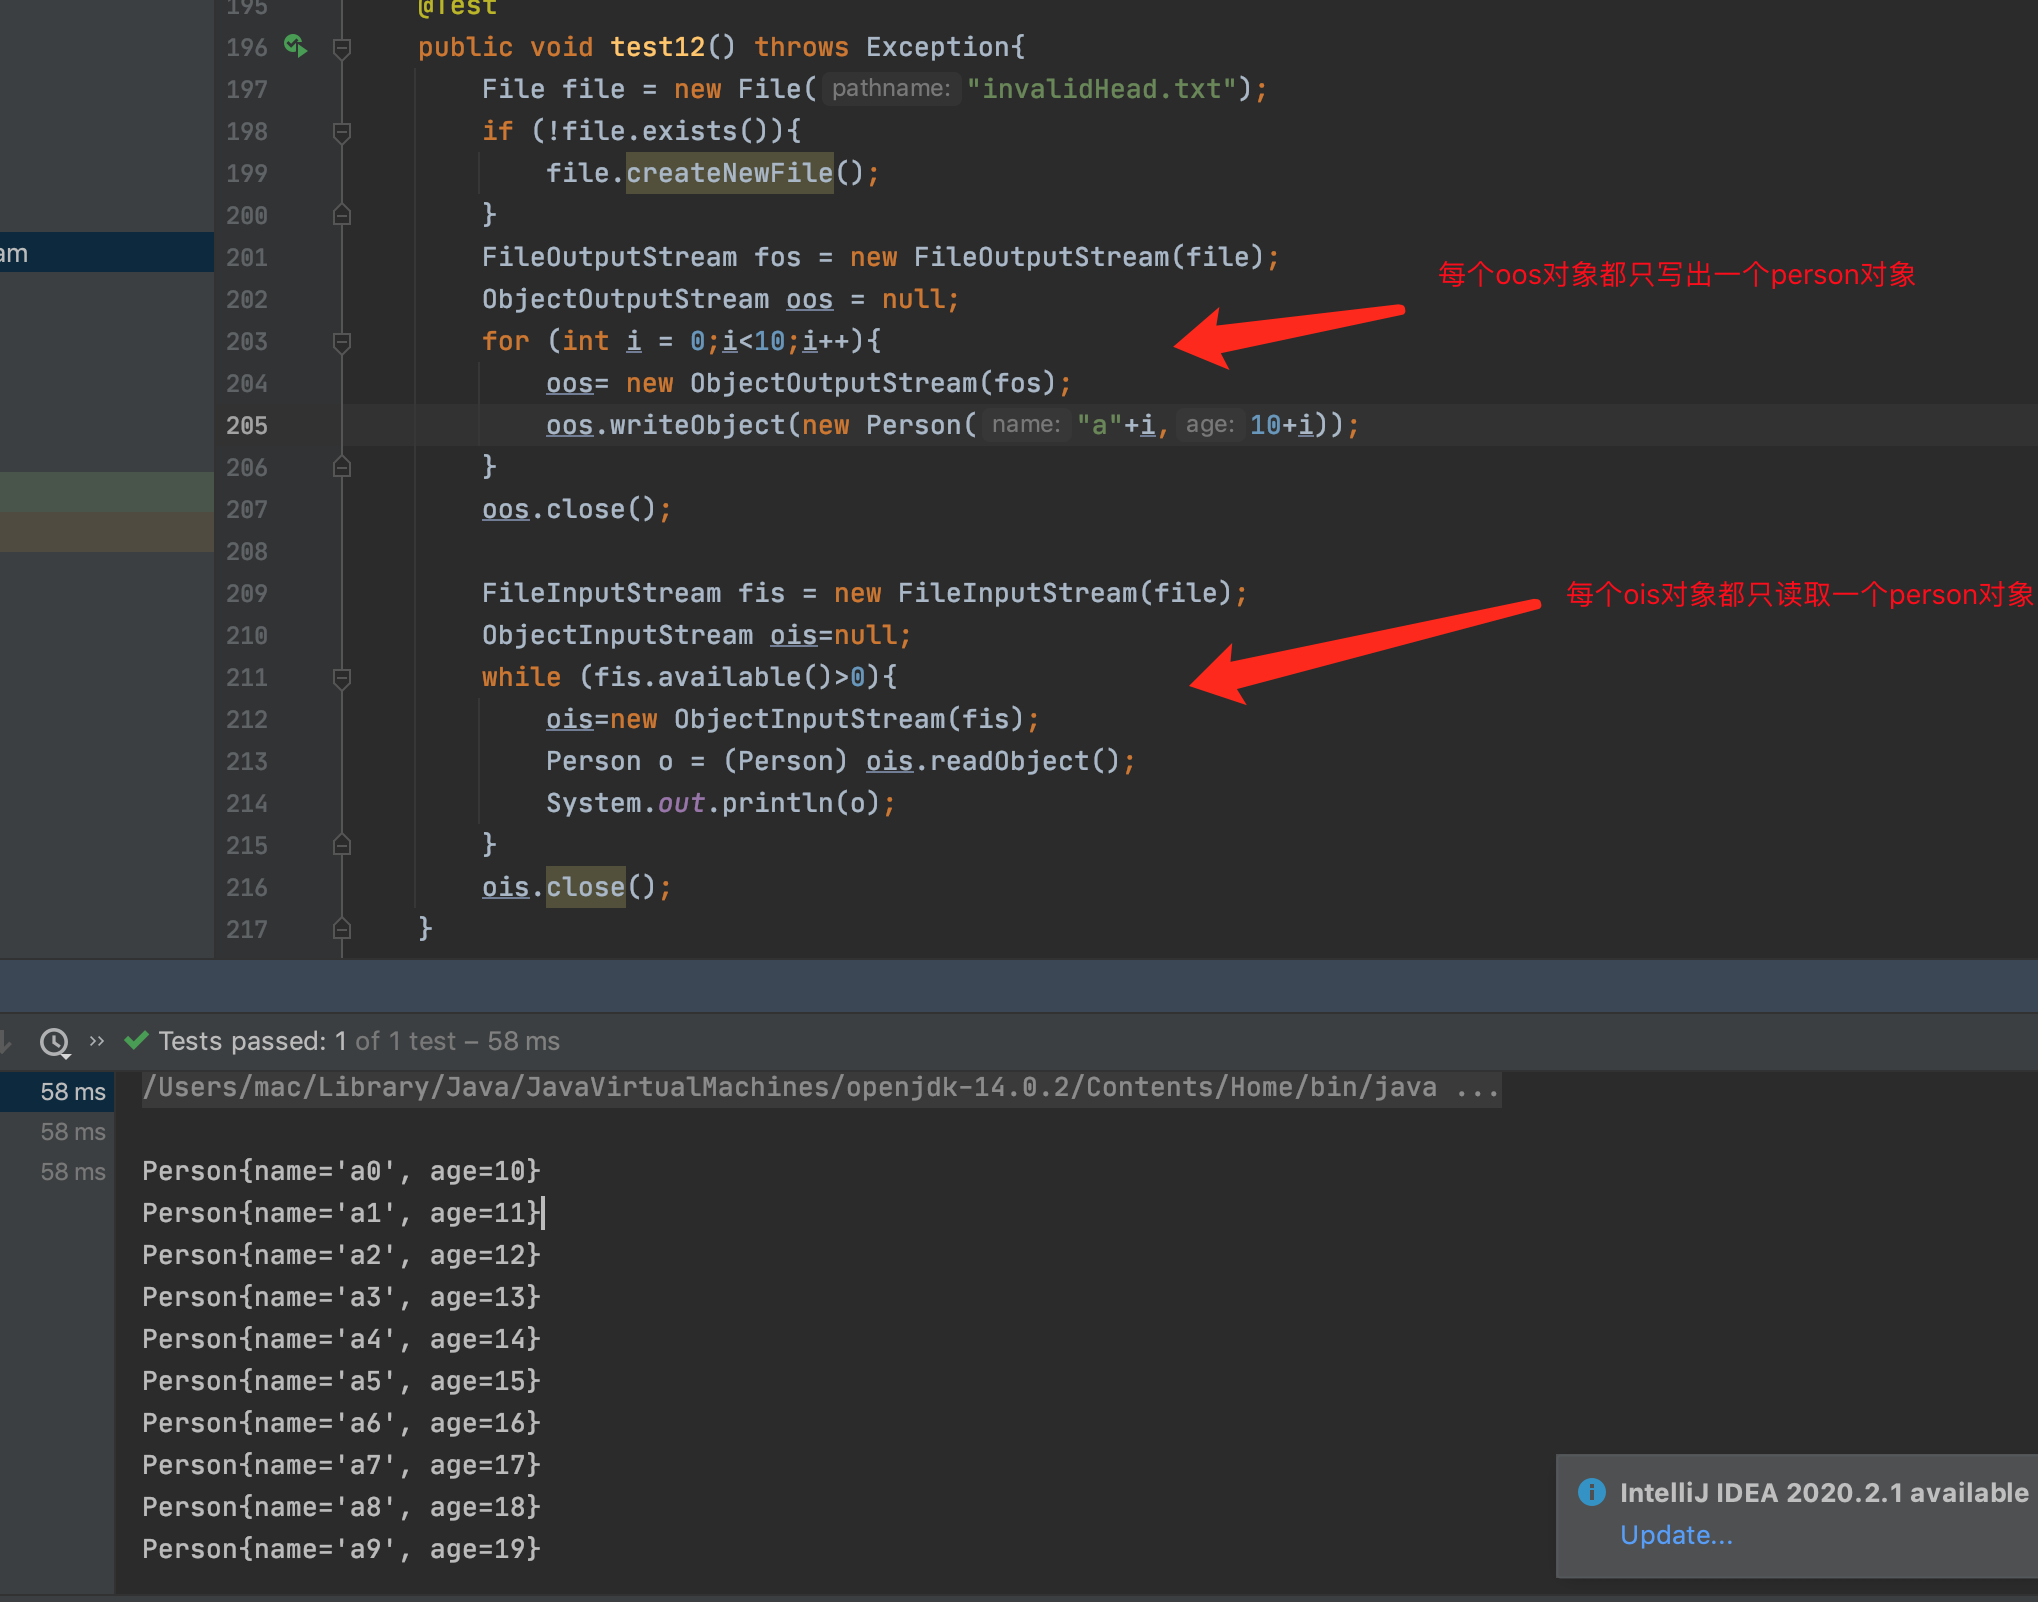Select the highlighted 58 ms test result row
The width and height of the screenshot is (2038, 1602).
click(x=72, y=1092)
